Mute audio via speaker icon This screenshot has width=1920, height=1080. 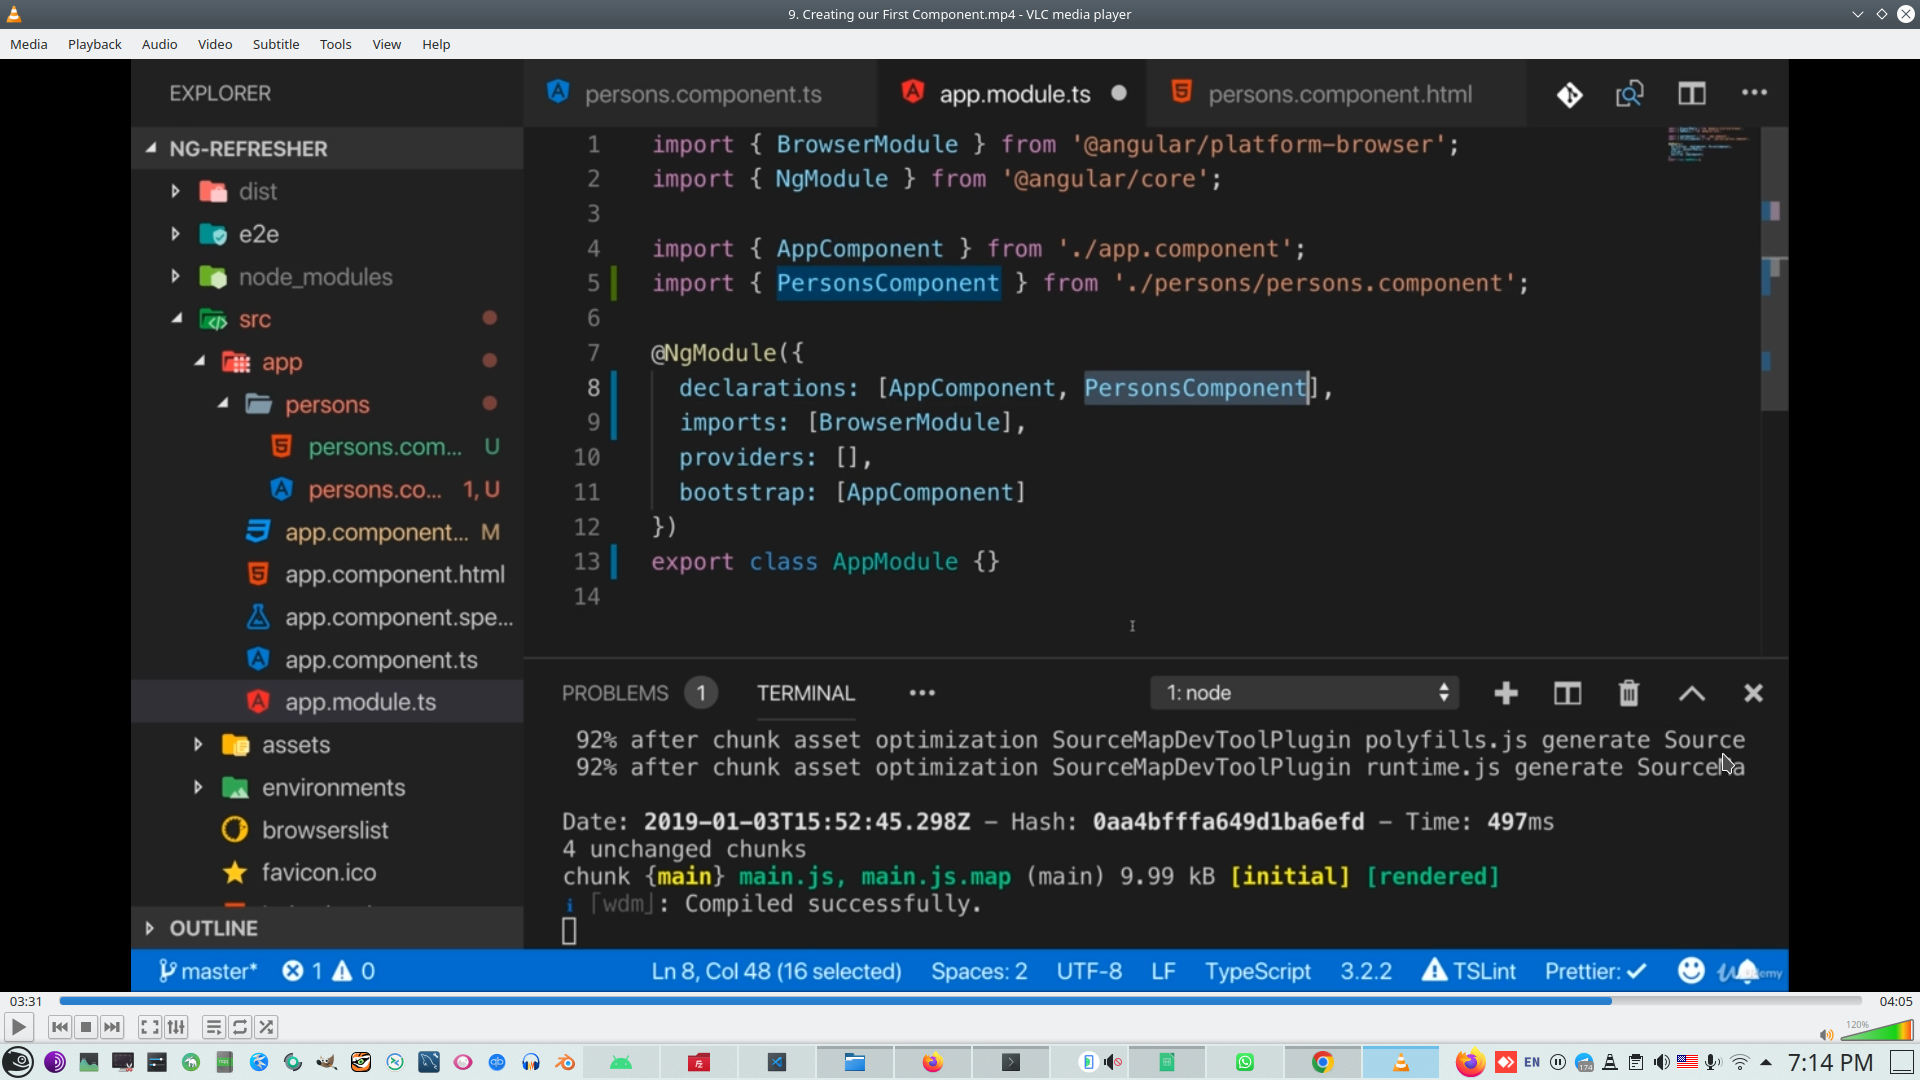pyautogui.click(x=1826, y=1035)
